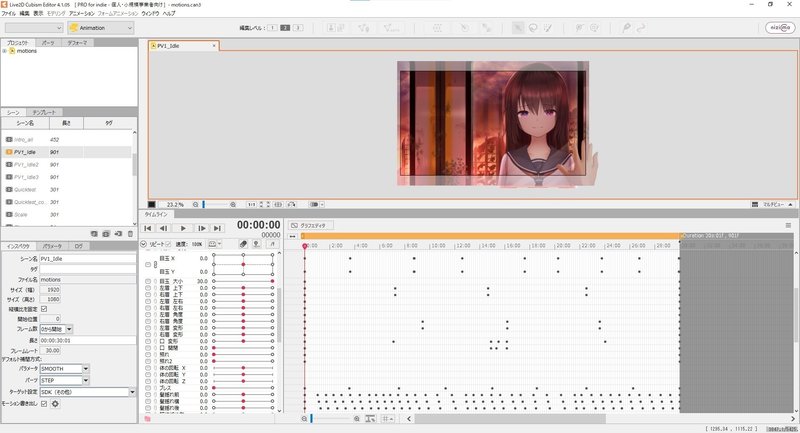Image resolution: width=800 pixels, height=433 pixels.
Task: Click the タグ input field
Action: (x=88, y=269)
